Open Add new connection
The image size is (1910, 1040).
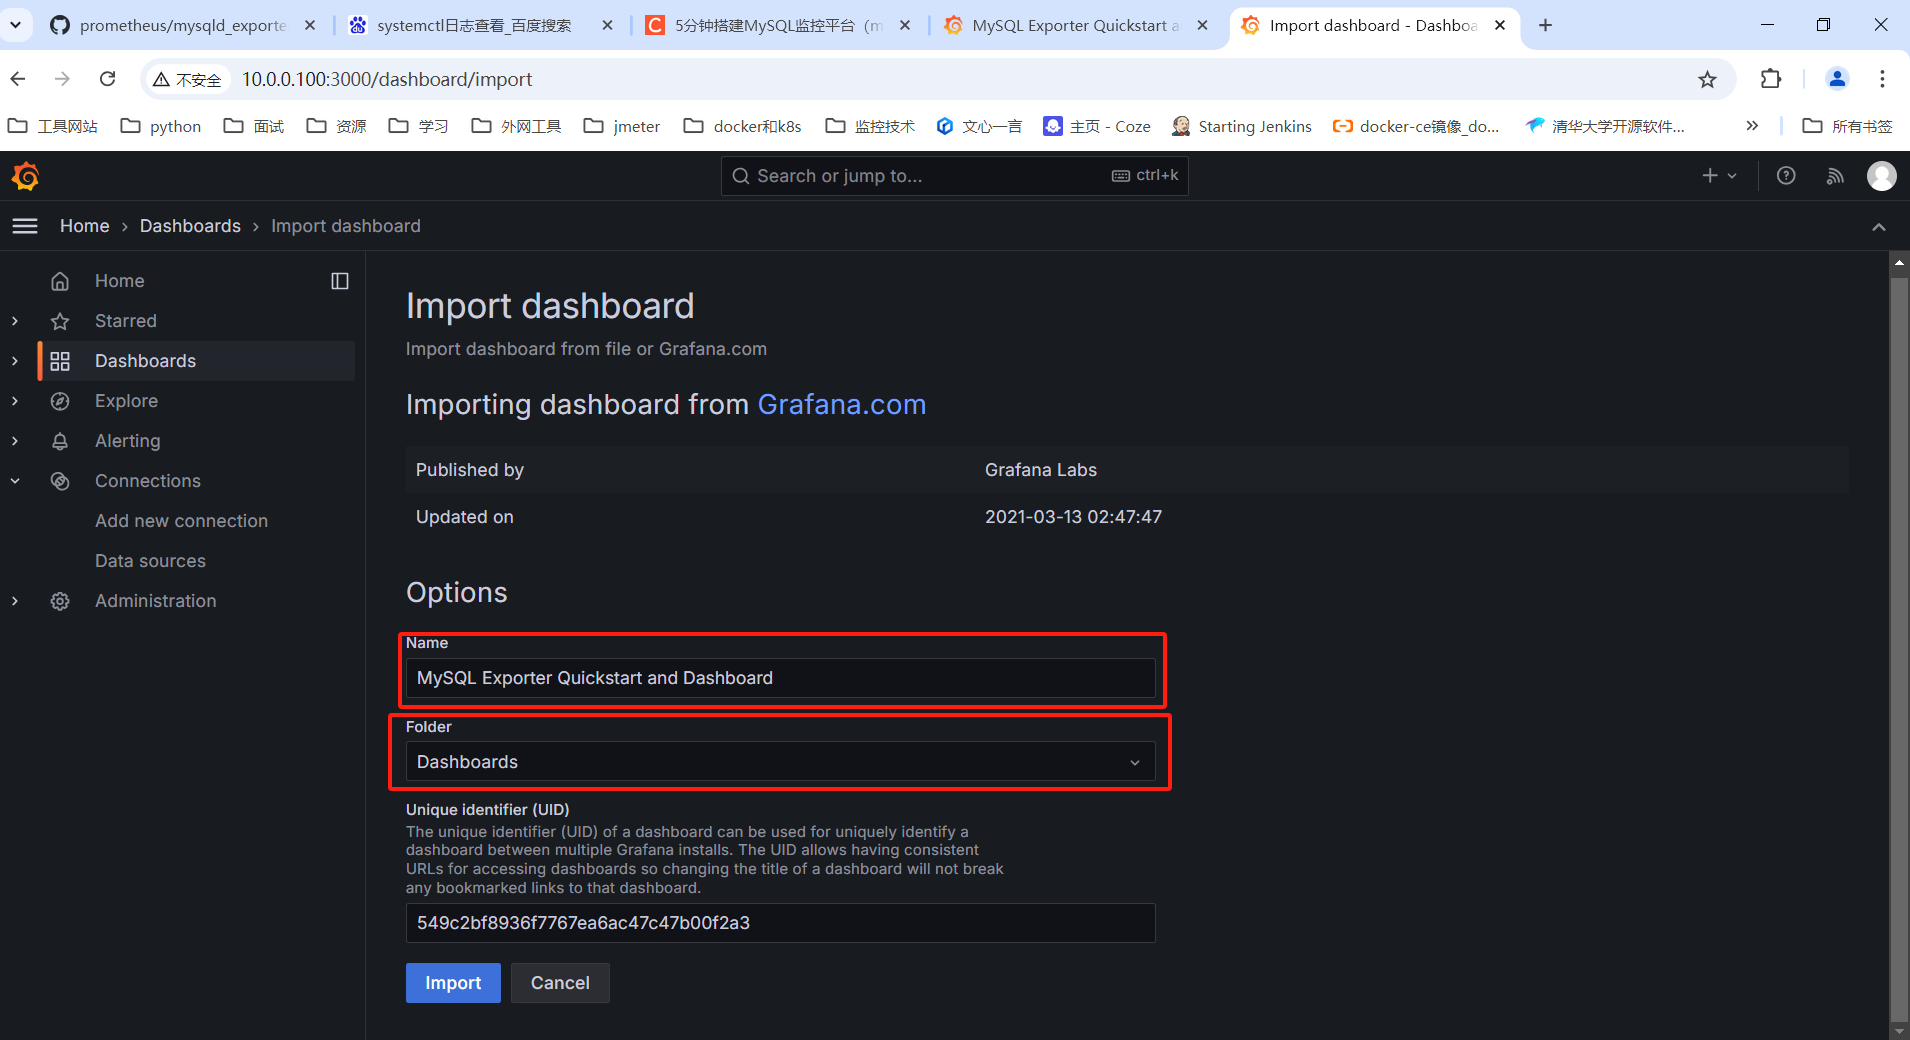(x=181, y=521)
